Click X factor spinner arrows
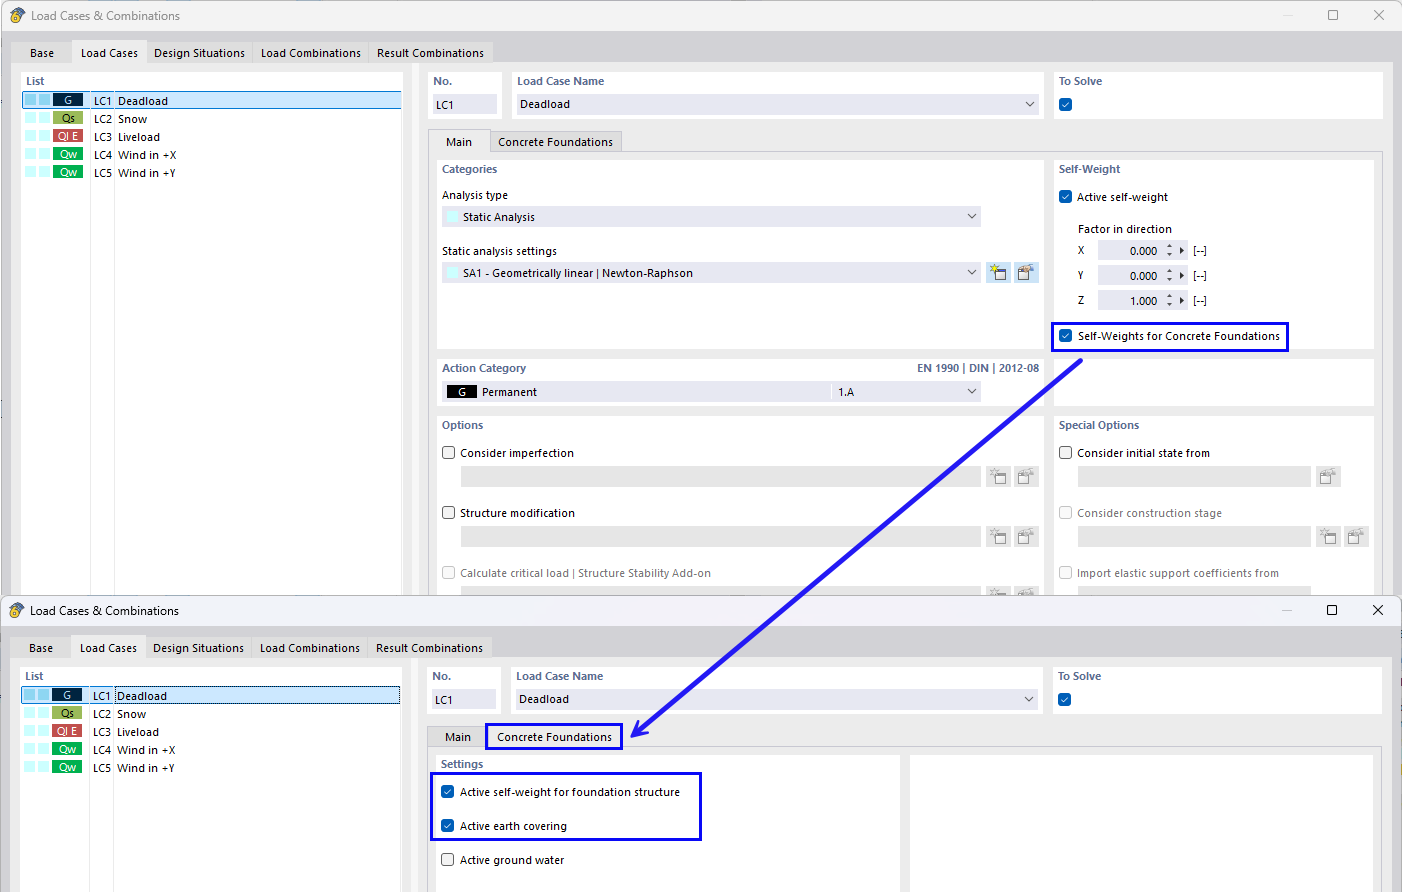1402x892 pixels. click(x=1170, y=251)
